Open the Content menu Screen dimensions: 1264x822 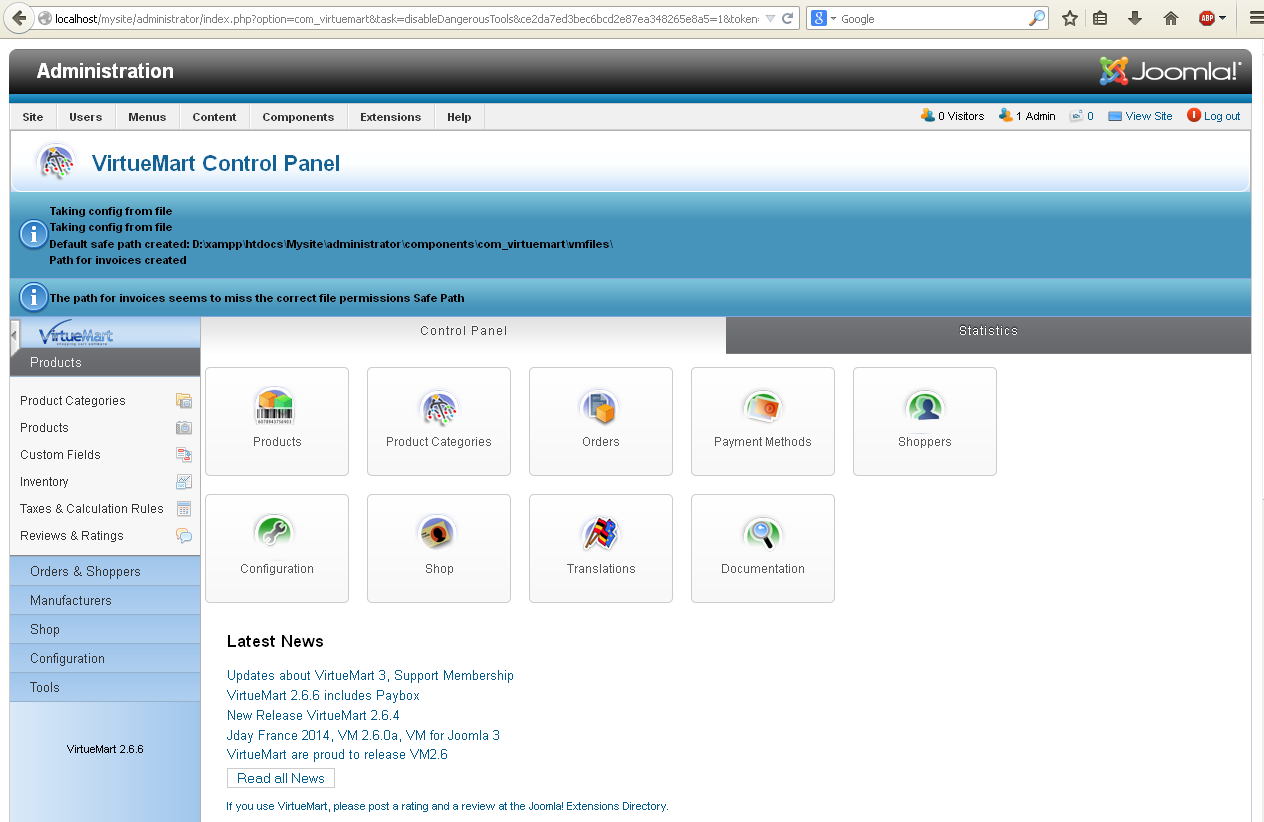(x=215, y=117)
